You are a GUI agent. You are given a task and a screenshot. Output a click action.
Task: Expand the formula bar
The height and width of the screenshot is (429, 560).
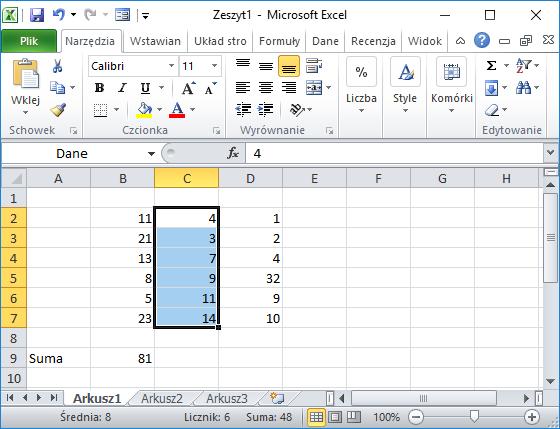coord(550,153)
